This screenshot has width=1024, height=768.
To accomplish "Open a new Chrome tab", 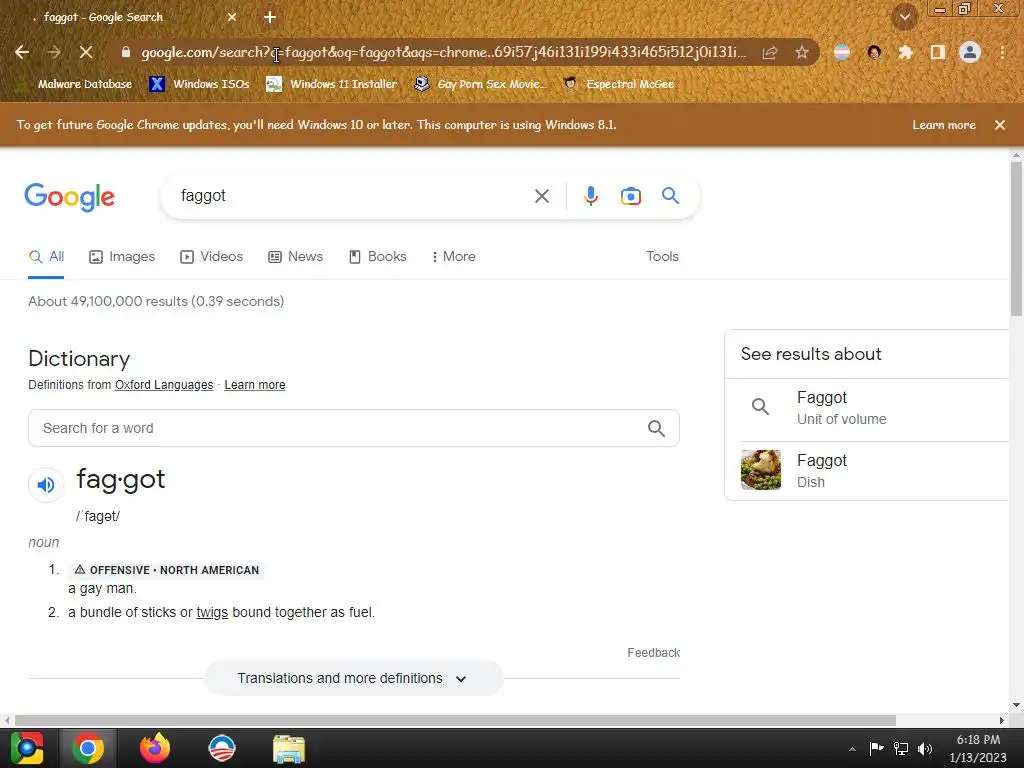I will point(270,18).
